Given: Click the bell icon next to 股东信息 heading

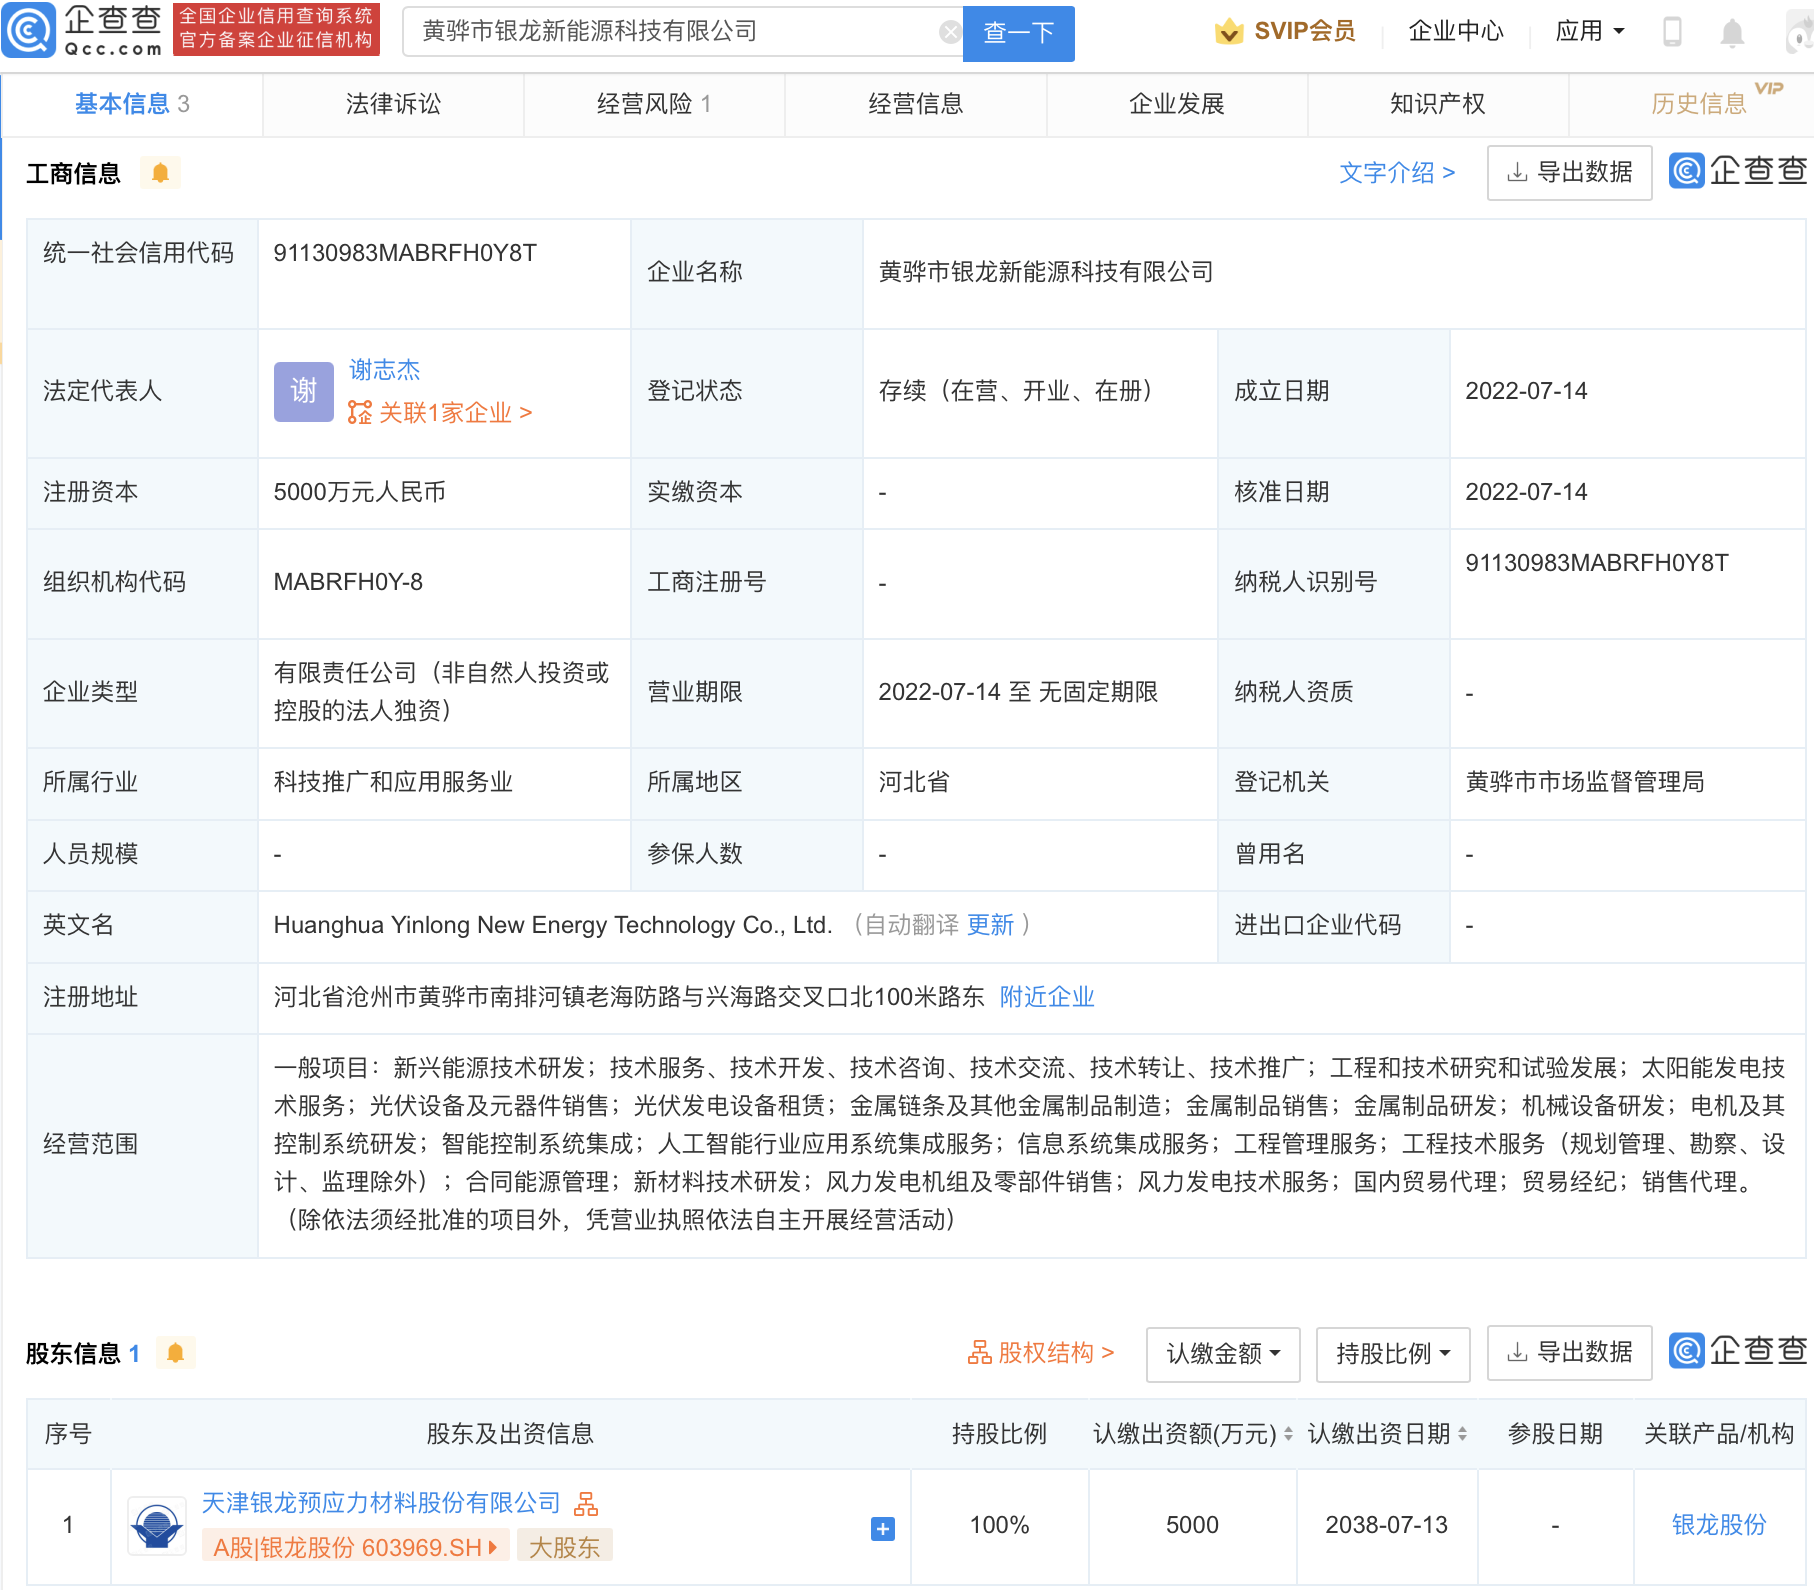Looking at the screenshot, I should tap(176, 1352).
